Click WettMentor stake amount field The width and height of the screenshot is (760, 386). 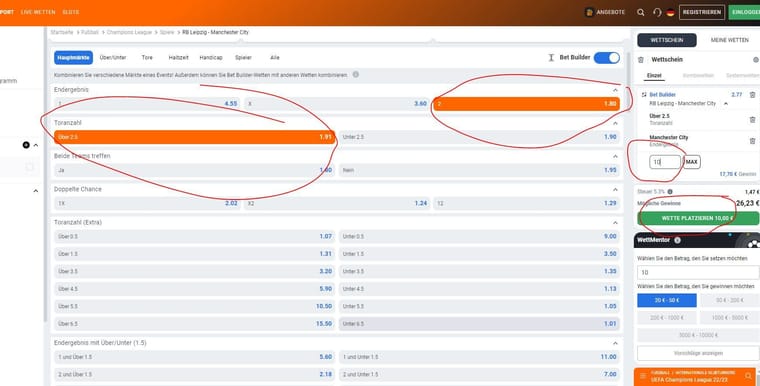(698, 273)
